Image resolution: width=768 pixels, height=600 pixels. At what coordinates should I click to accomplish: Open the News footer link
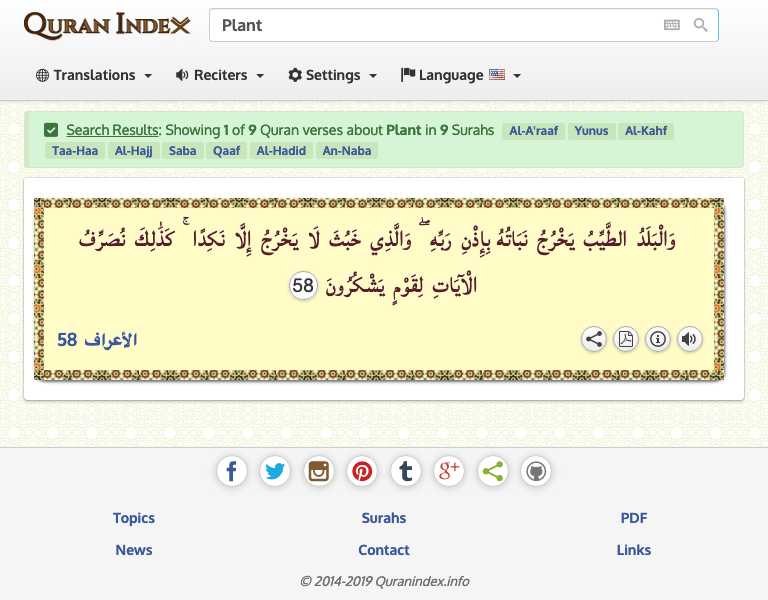(x=134, y=550)
